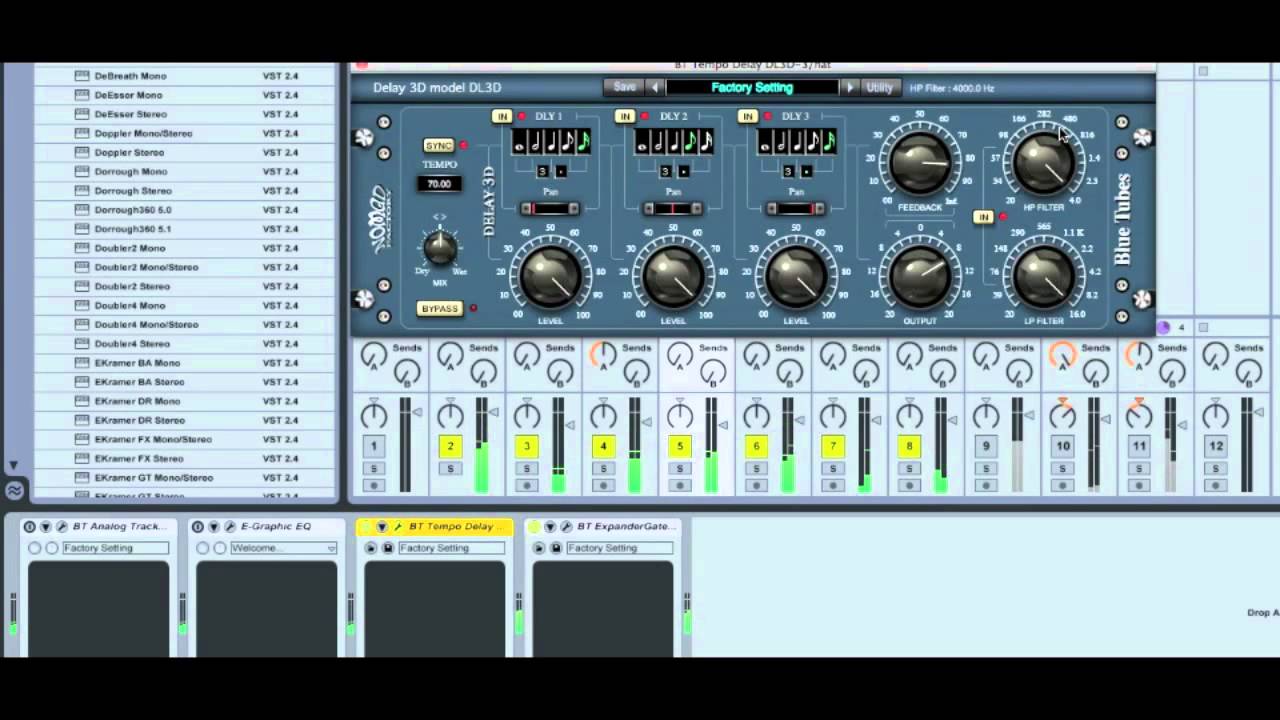This screenshot has width=1280, height=720.
Task: Click the FEEDBACK knob
Action: pos(920,162)
